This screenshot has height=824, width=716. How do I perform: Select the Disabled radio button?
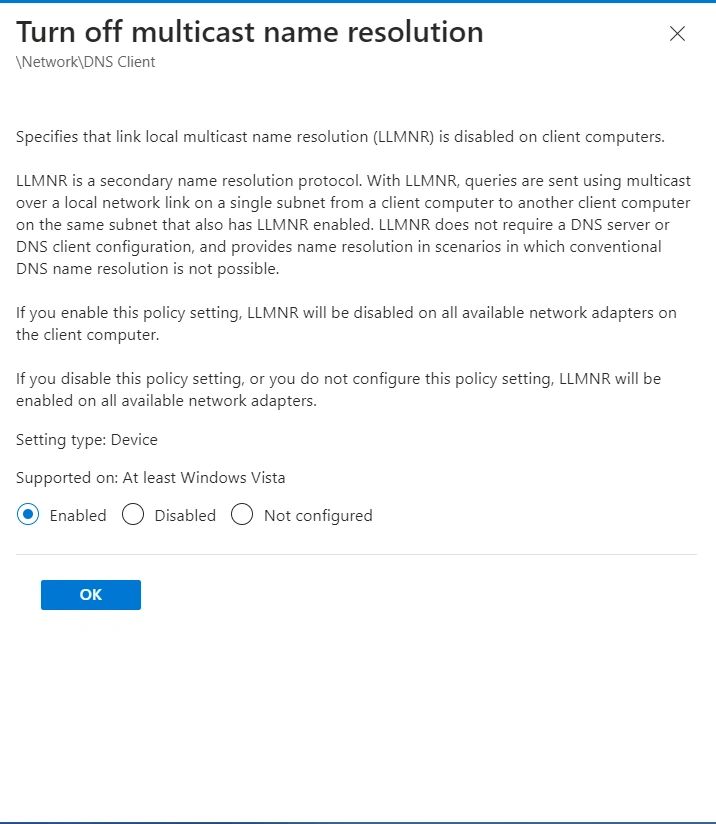click(x=133, y=514)
